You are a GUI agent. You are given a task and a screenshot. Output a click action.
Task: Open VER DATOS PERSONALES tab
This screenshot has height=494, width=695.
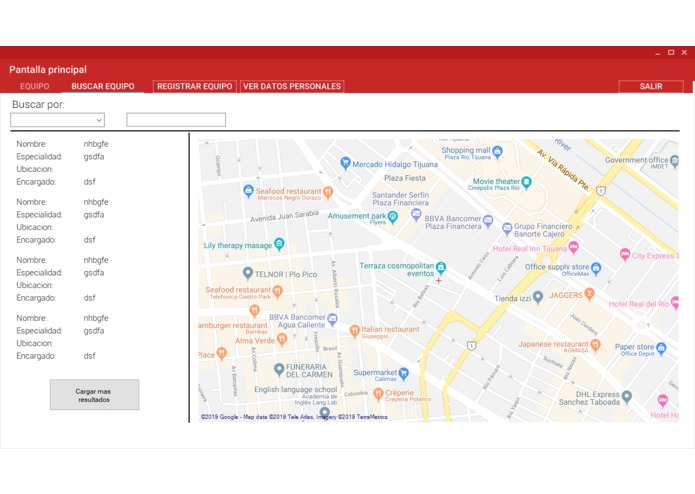[292, 86]
